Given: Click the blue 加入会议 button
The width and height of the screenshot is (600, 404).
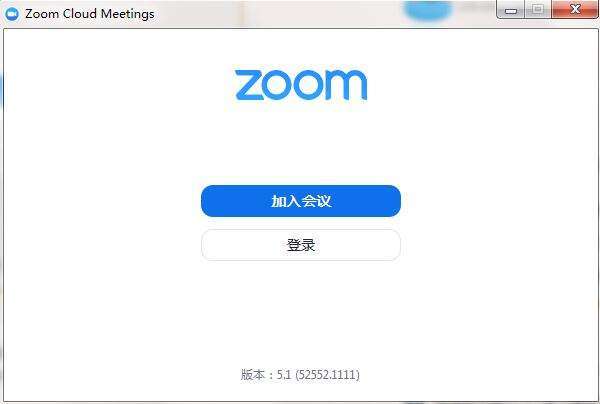Looking at the screenshot, I should tap(301, 201).
